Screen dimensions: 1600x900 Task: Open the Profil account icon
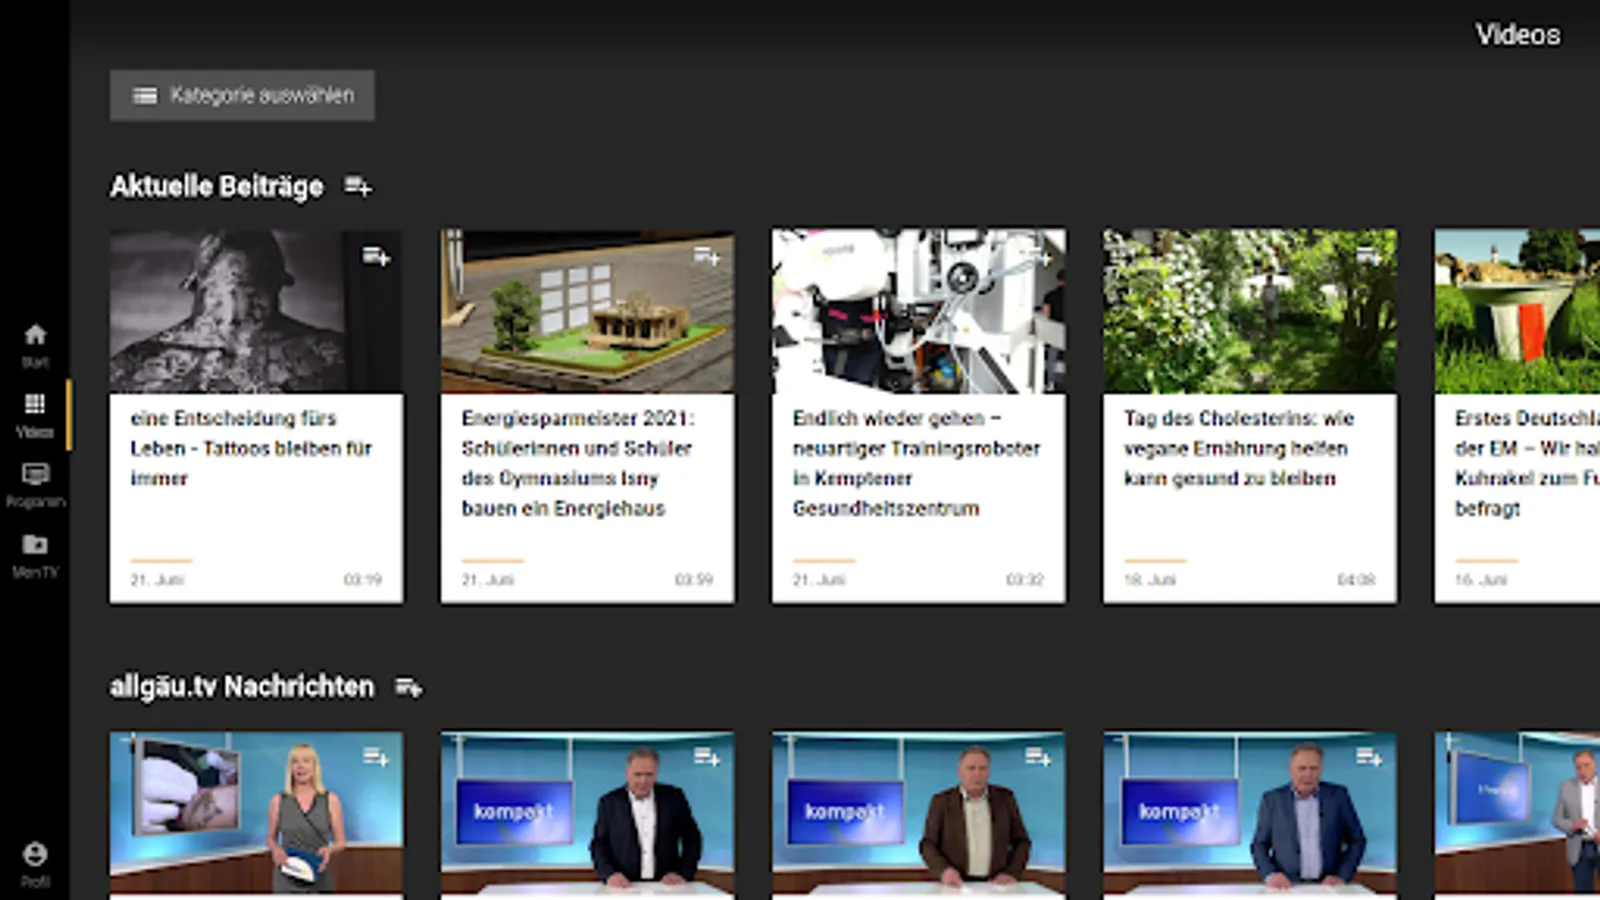[x=35, y=864]
